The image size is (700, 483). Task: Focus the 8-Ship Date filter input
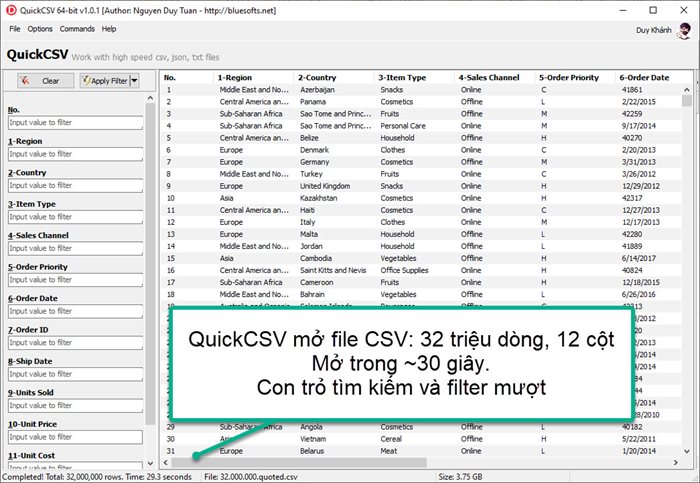tap(75, 375)
